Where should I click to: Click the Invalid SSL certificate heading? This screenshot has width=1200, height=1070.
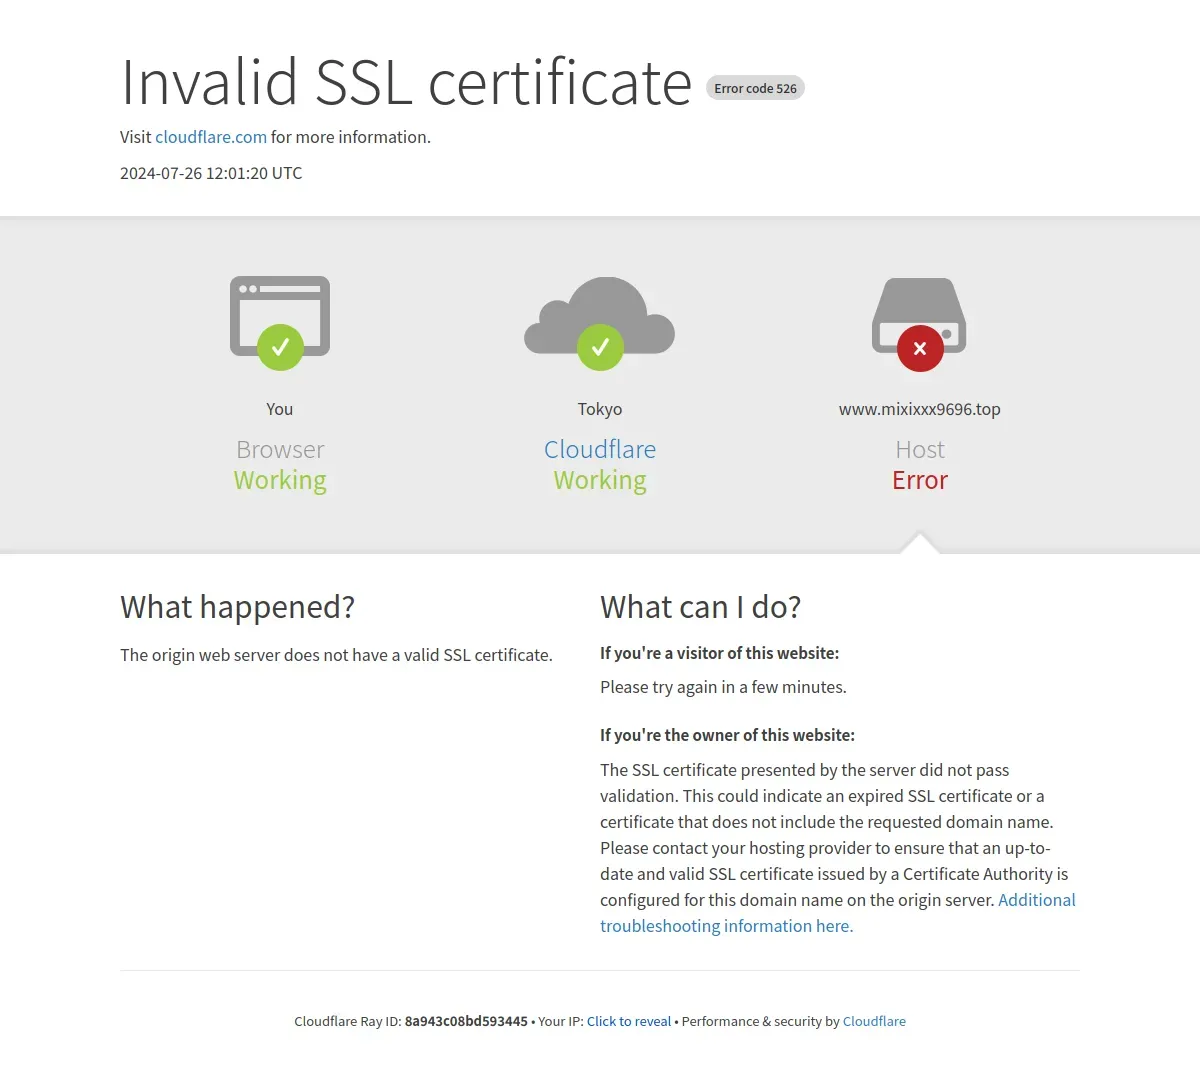coord(406,82)
